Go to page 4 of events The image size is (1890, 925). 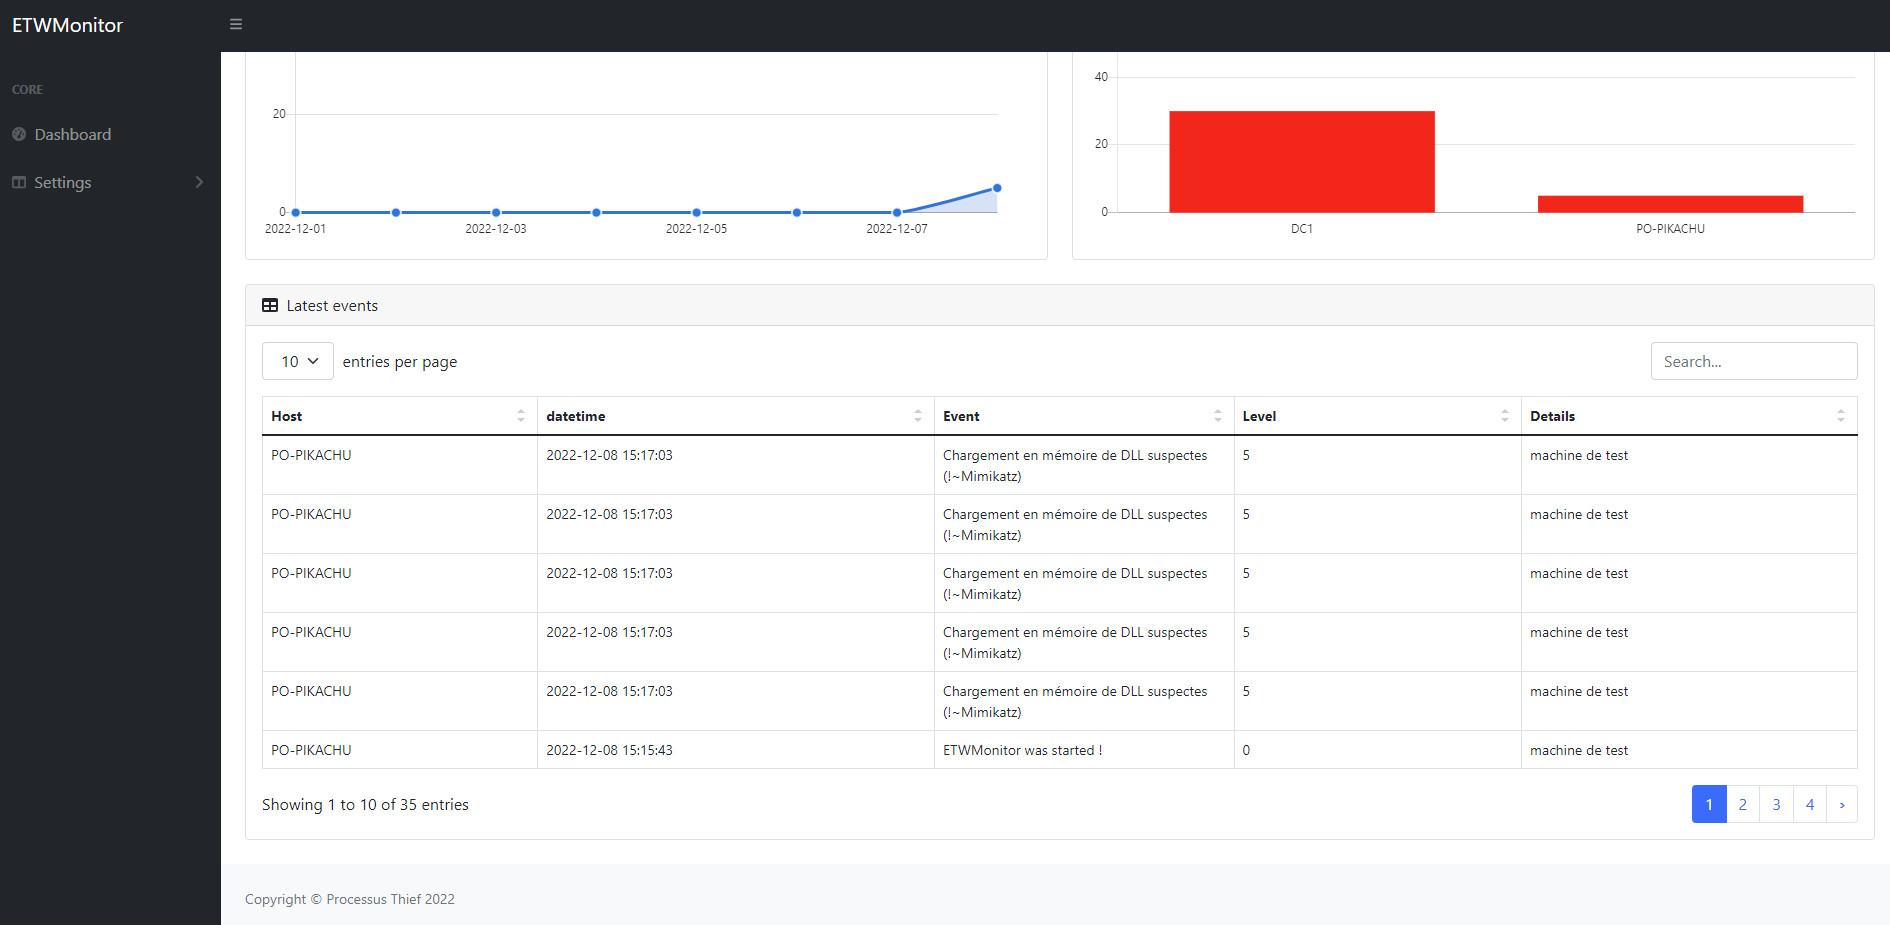1810,804
